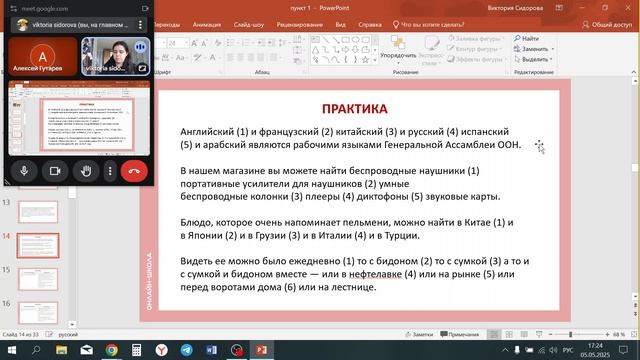Open change case Aa dropdown
The height and width of the screenshot is (360, 640).
point(181,58)
